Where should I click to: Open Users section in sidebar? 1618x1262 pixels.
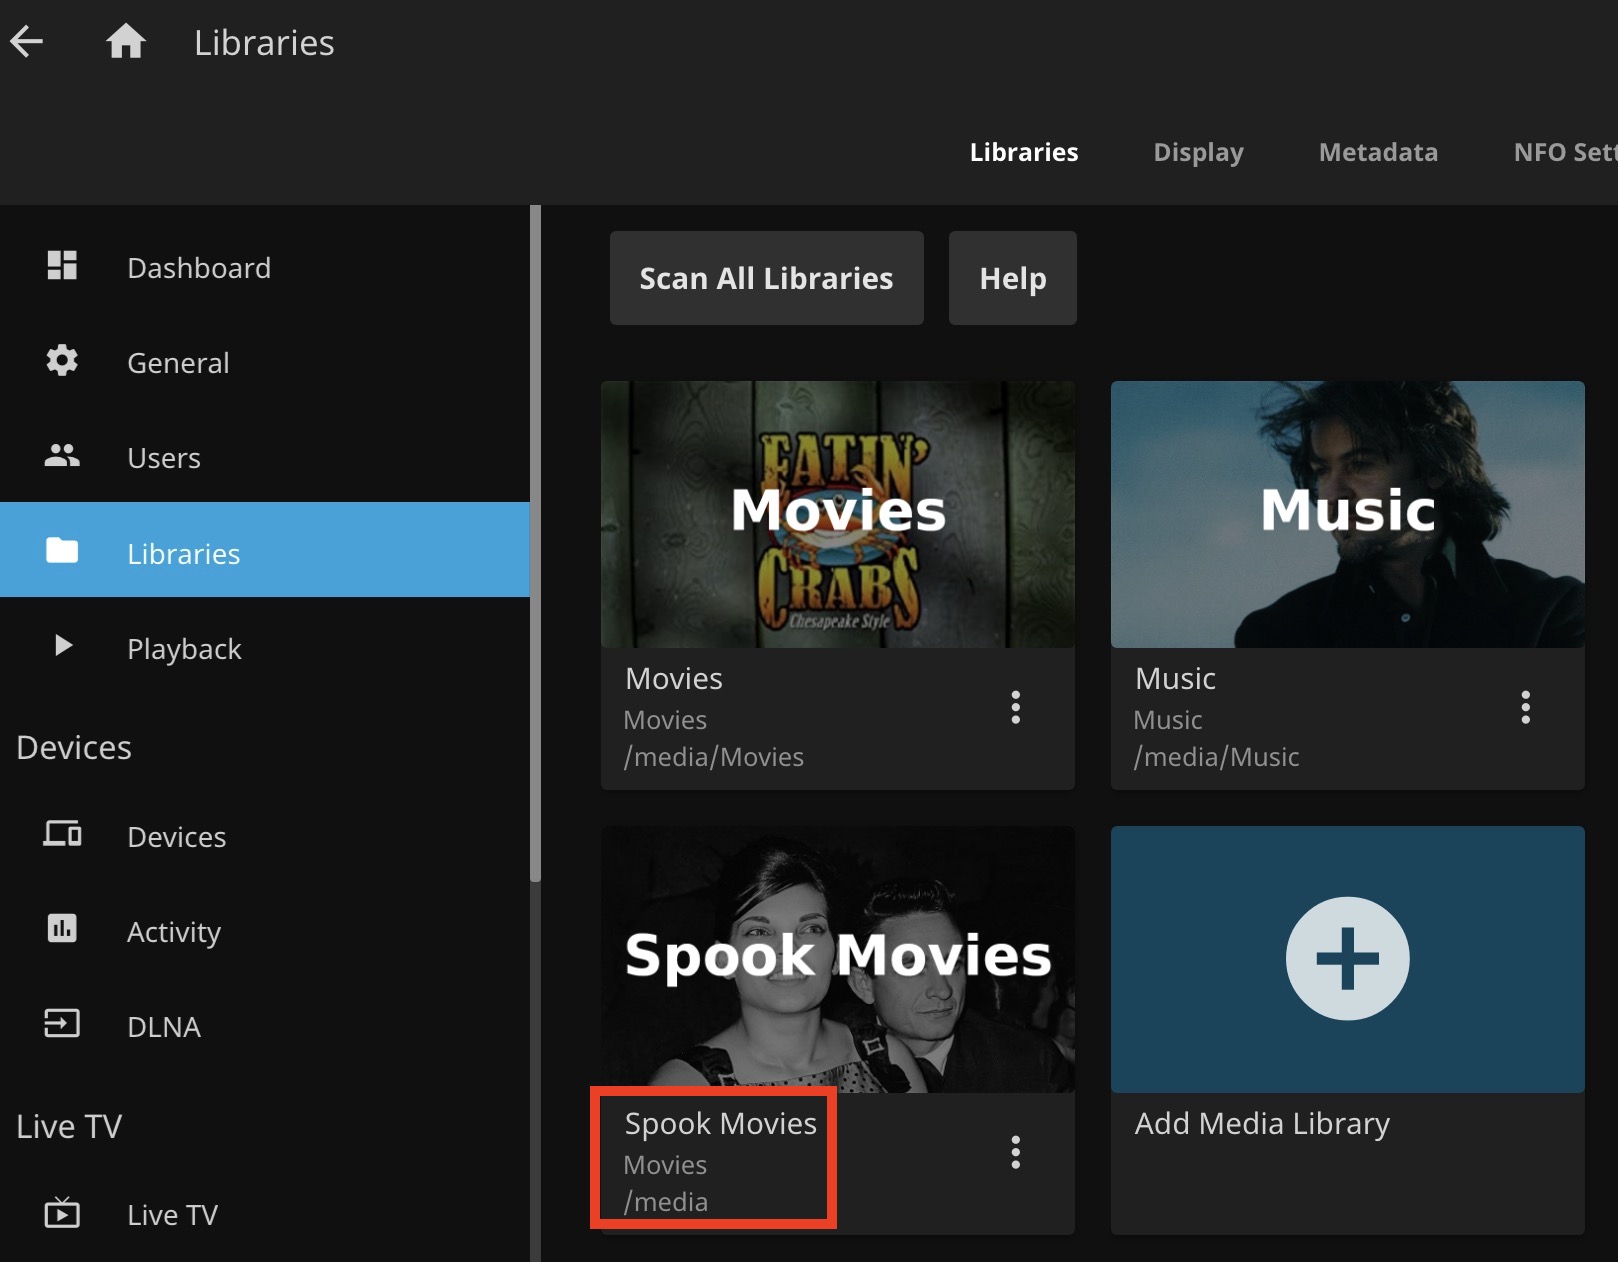[163, 458]
